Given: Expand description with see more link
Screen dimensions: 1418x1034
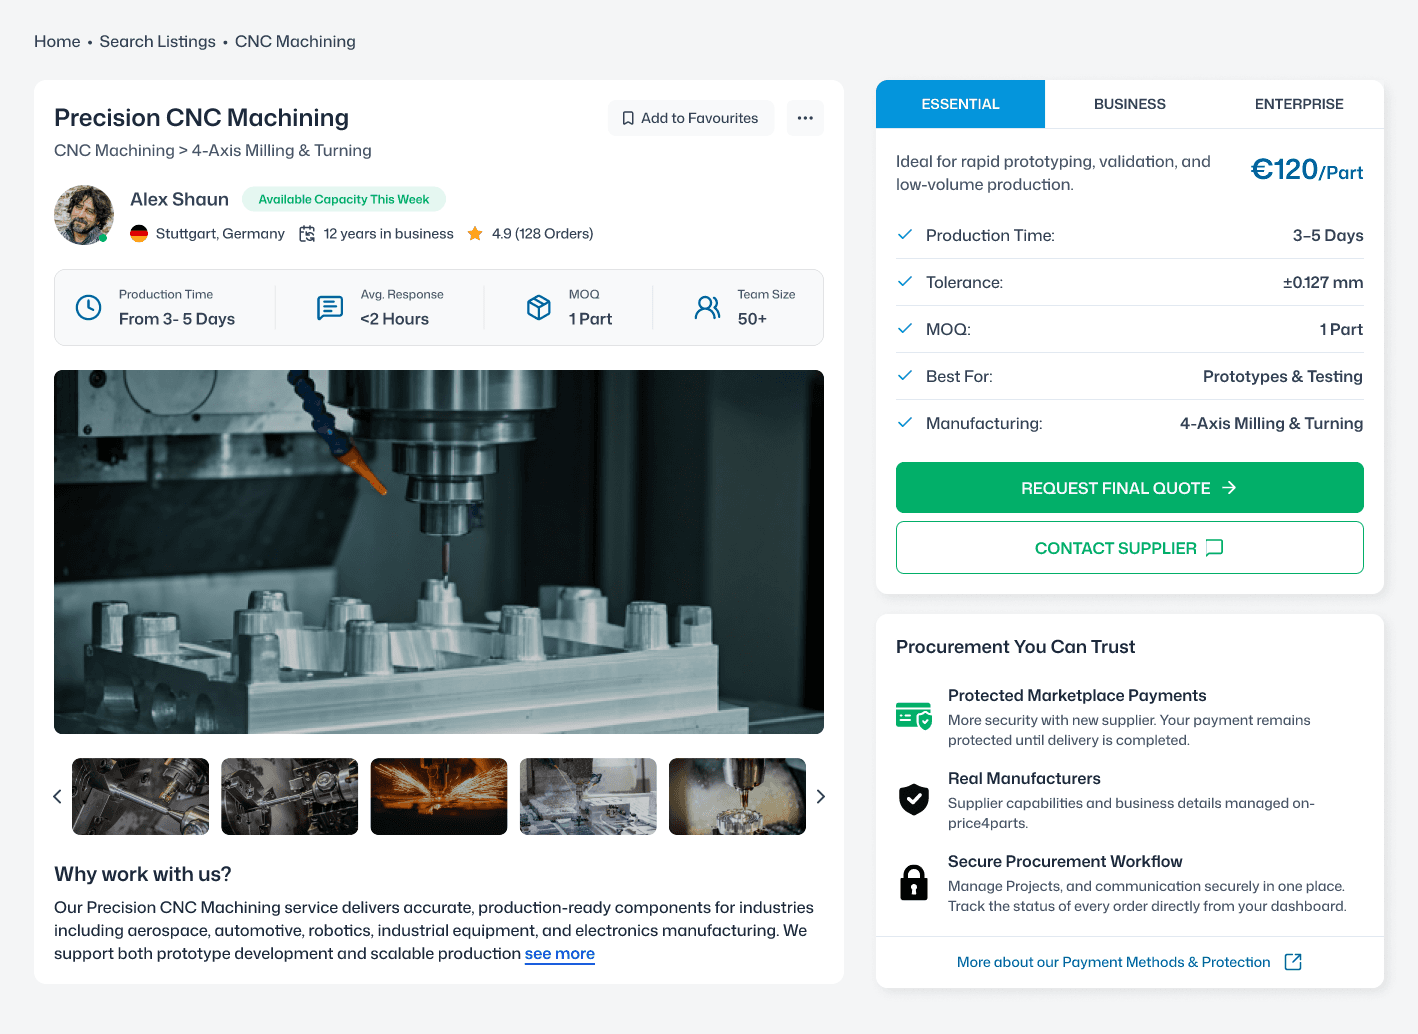Looking at the screenshot, I should tap(560, 954).
